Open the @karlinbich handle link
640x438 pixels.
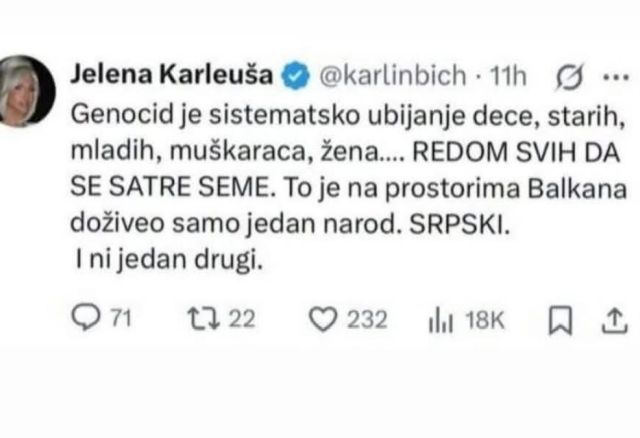[393, 76]
